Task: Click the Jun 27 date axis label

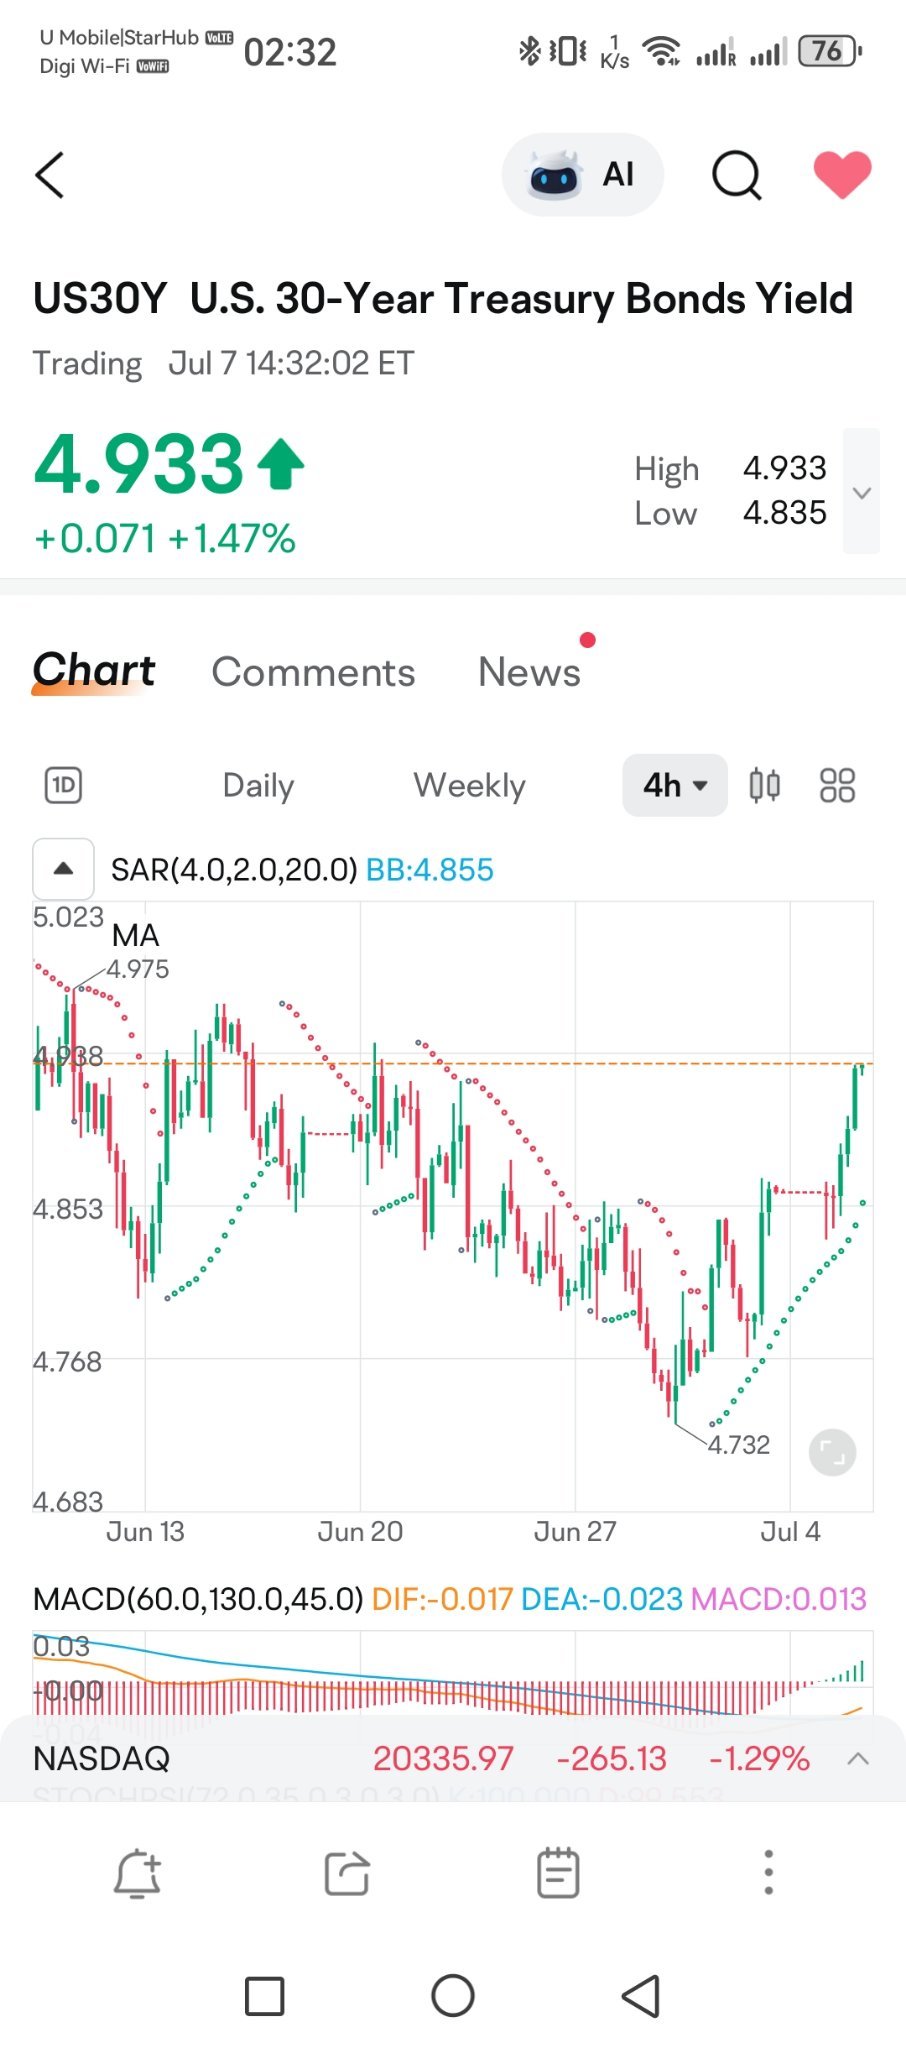Action: click(575, 1532)
